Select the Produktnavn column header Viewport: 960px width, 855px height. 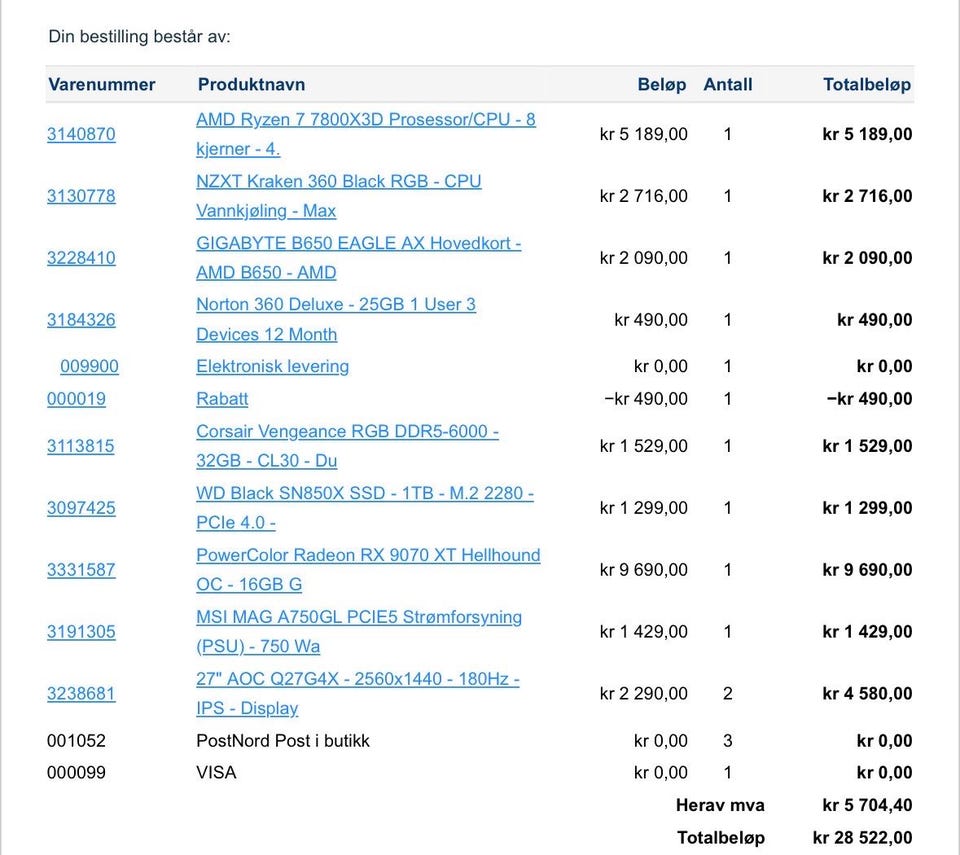pos(251,85)
